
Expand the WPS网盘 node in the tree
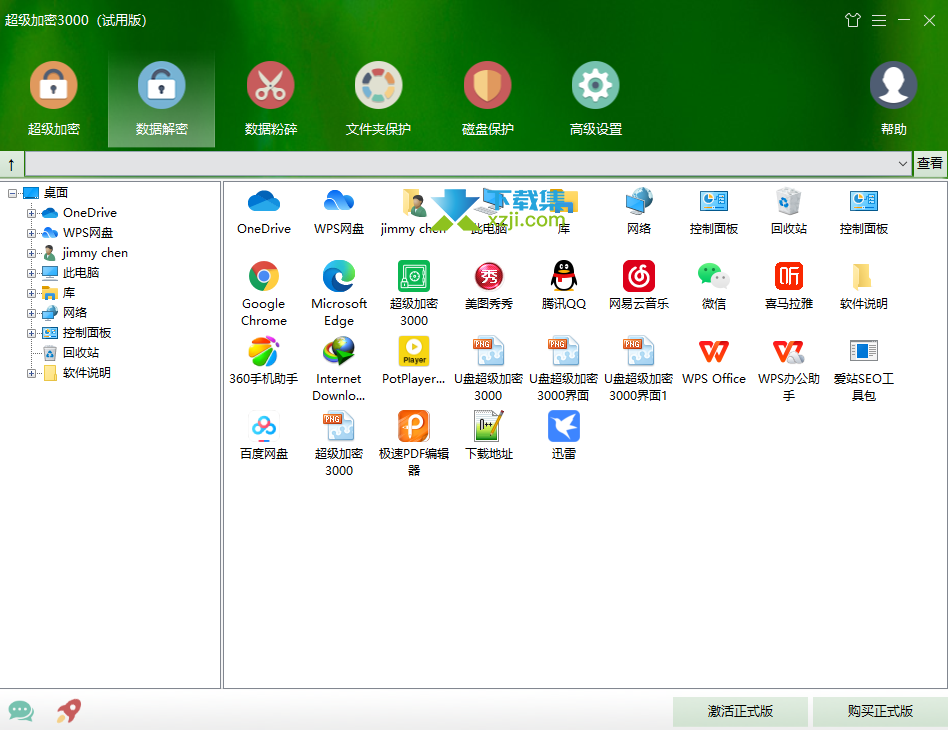click(x=31, y=233)
